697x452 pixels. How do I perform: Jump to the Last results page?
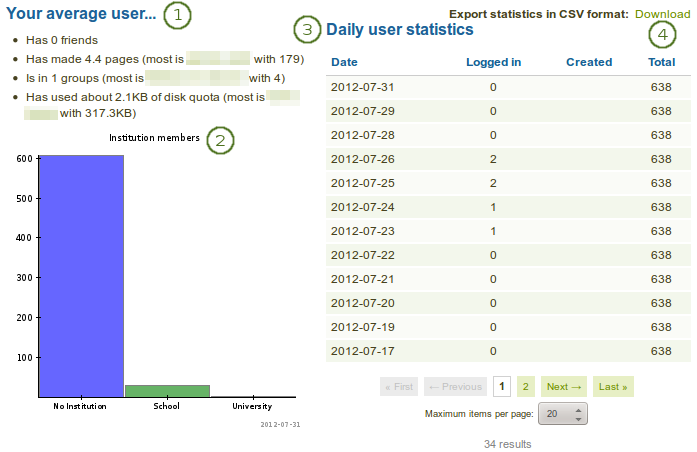[614, 387]
